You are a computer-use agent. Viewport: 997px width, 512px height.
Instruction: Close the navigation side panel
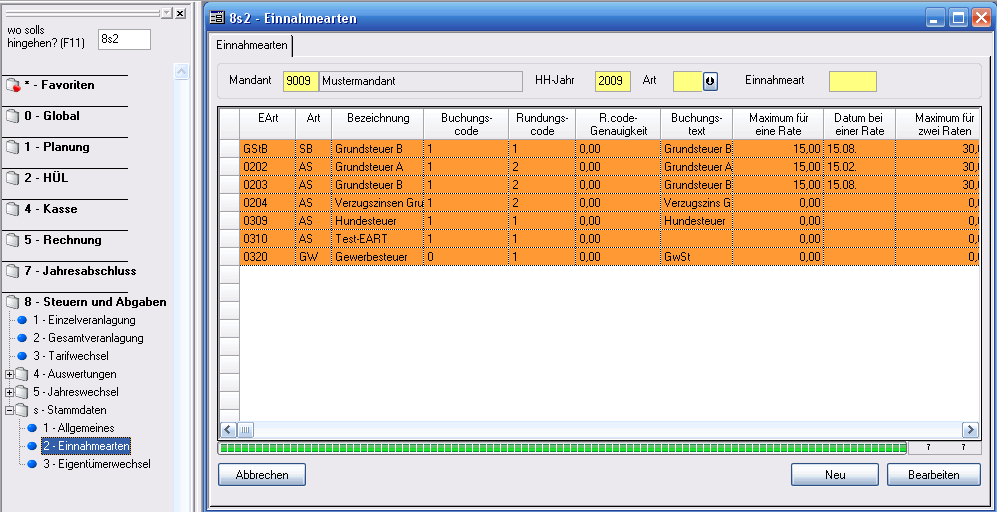[x=180, y=14]
